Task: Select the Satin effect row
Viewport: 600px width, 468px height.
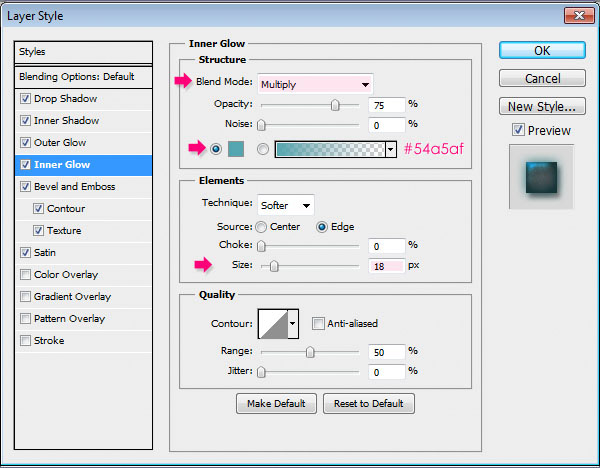Action: tap(83, 253)
